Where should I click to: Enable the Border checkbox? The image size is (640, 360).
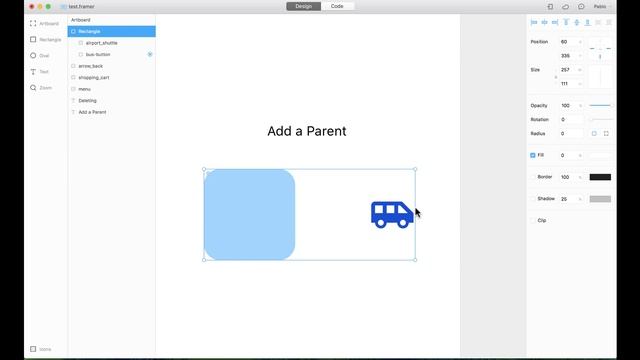click(x=533, y=177)
